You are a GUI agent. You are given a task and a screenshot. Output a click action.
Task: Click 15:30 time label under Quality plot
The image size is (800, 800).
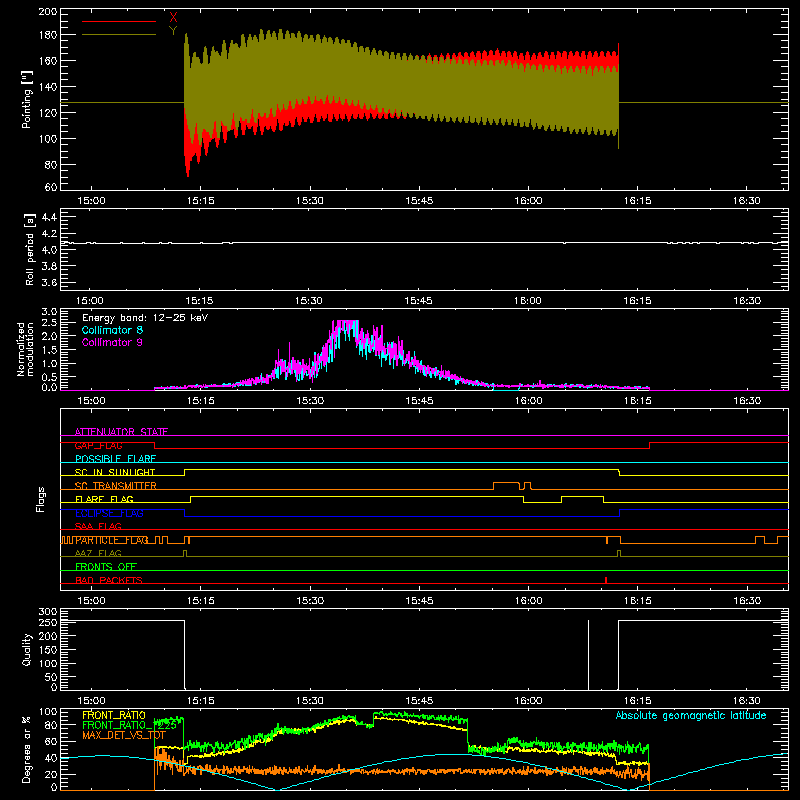pos(310,701)
